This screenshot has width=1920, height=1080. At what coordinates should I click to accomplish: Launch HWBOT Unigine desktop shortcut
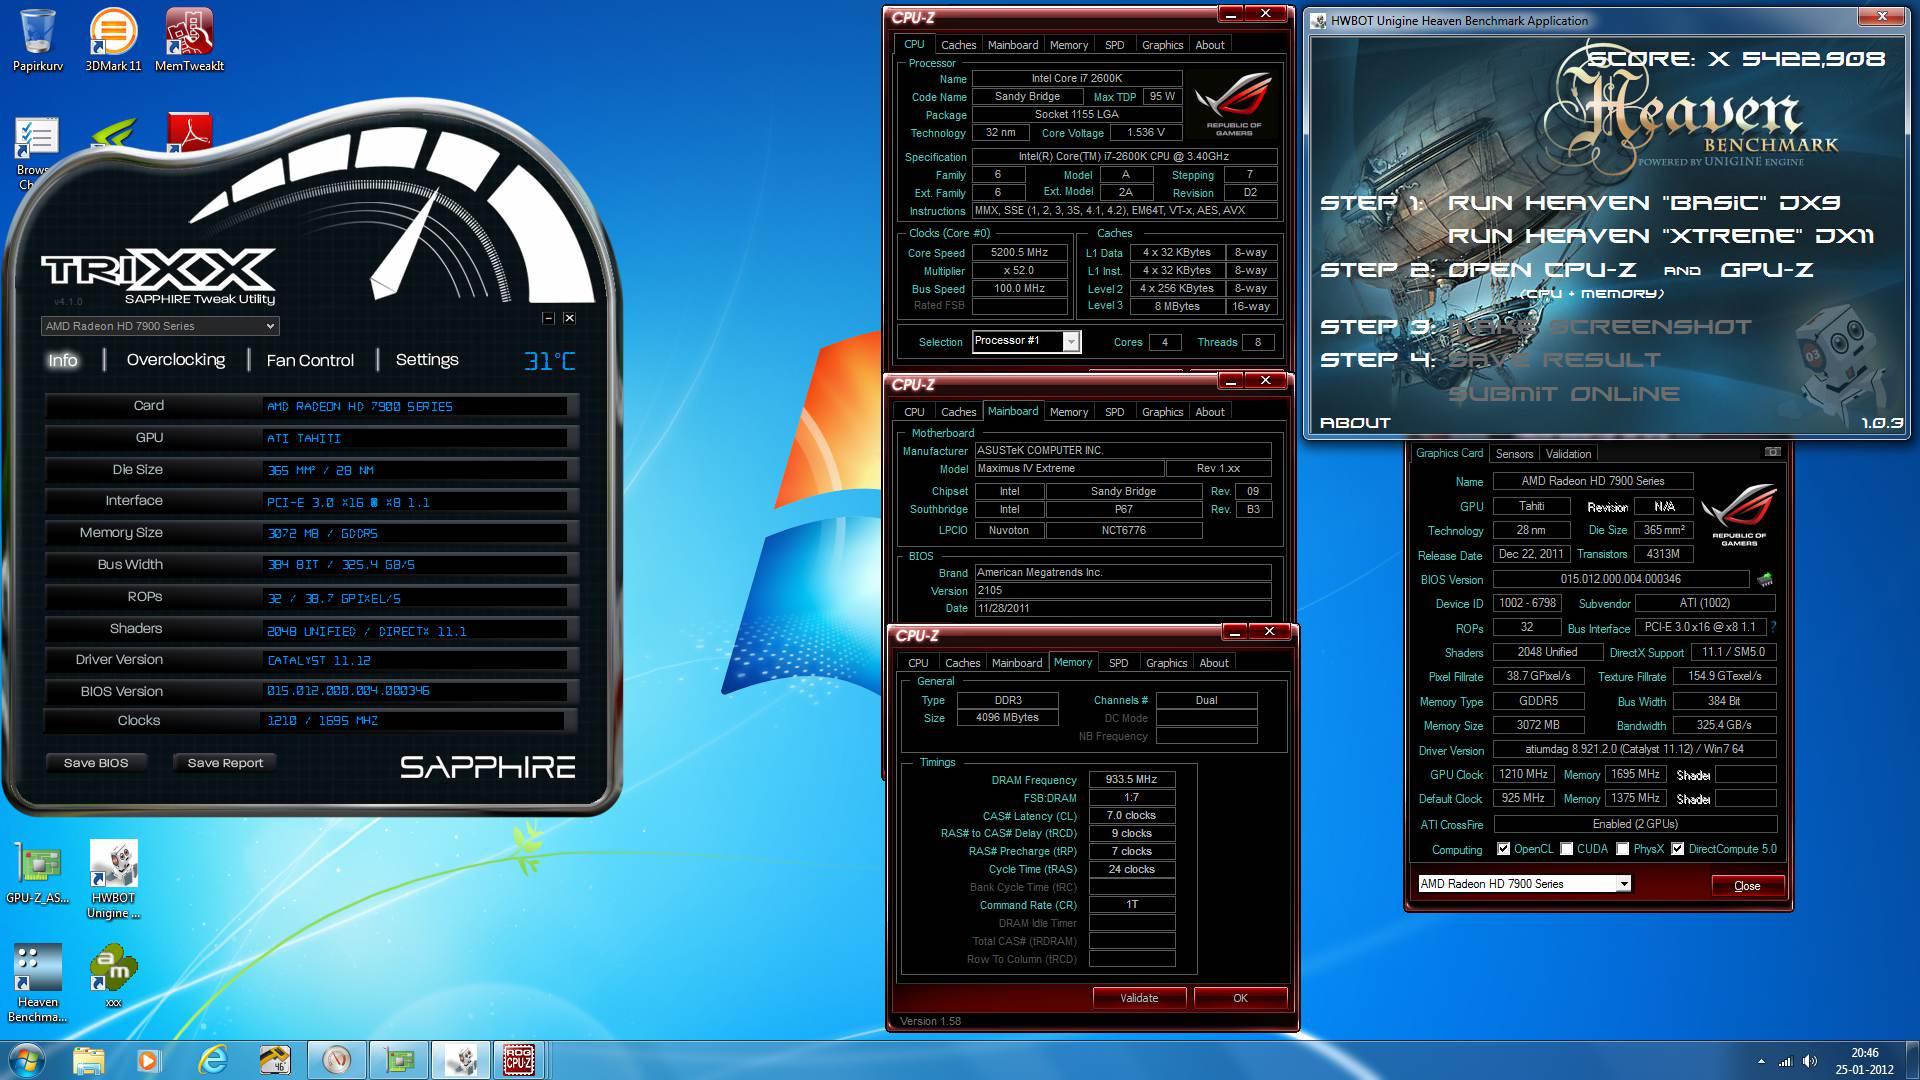click(113, 878)
